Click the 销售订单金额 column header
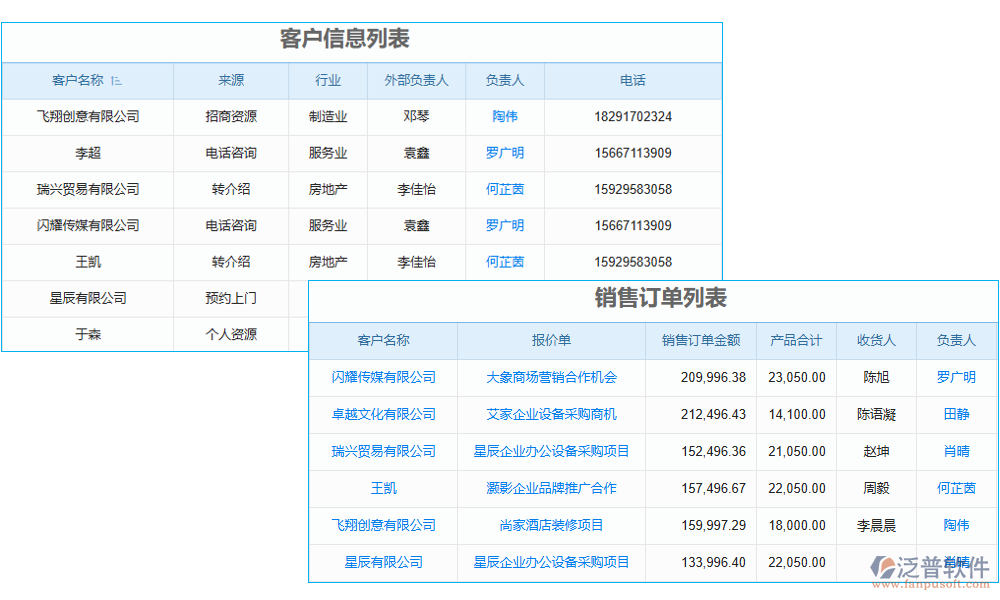The image size is (1000, 600). click(701, 340)
